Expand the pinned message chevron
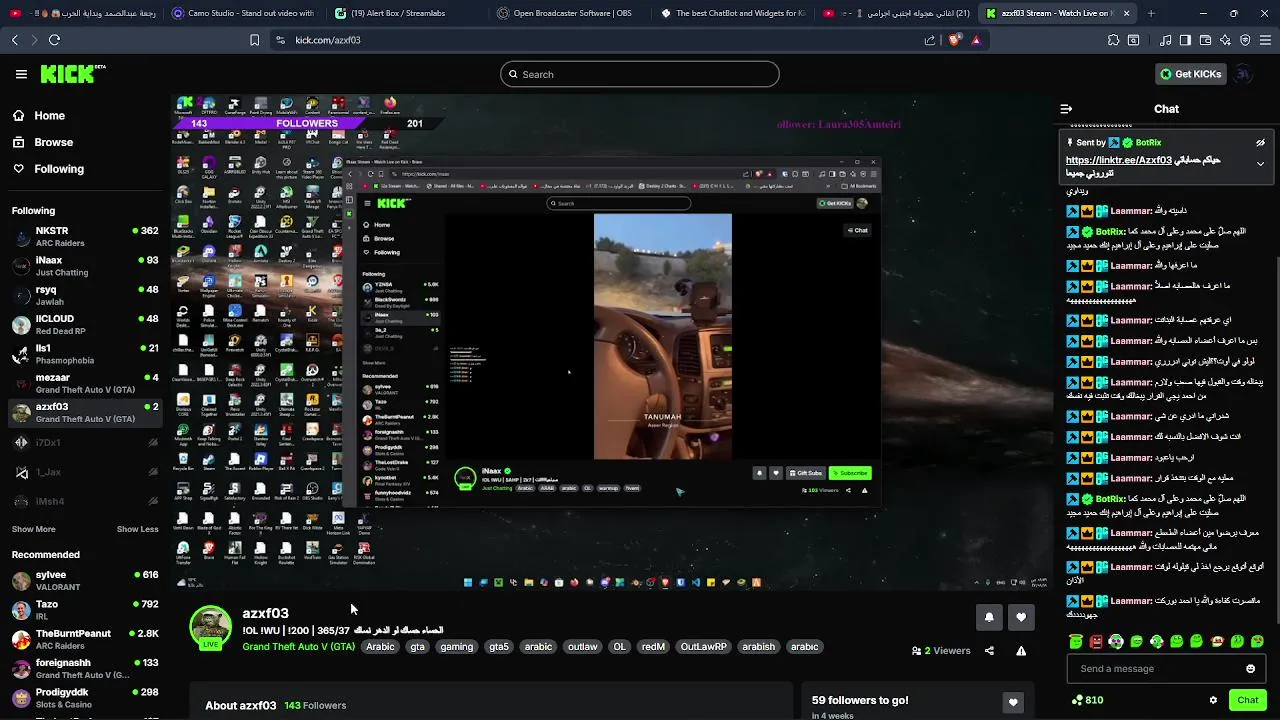Screen dimensions: 1280x720 [x=1260, y=163]
